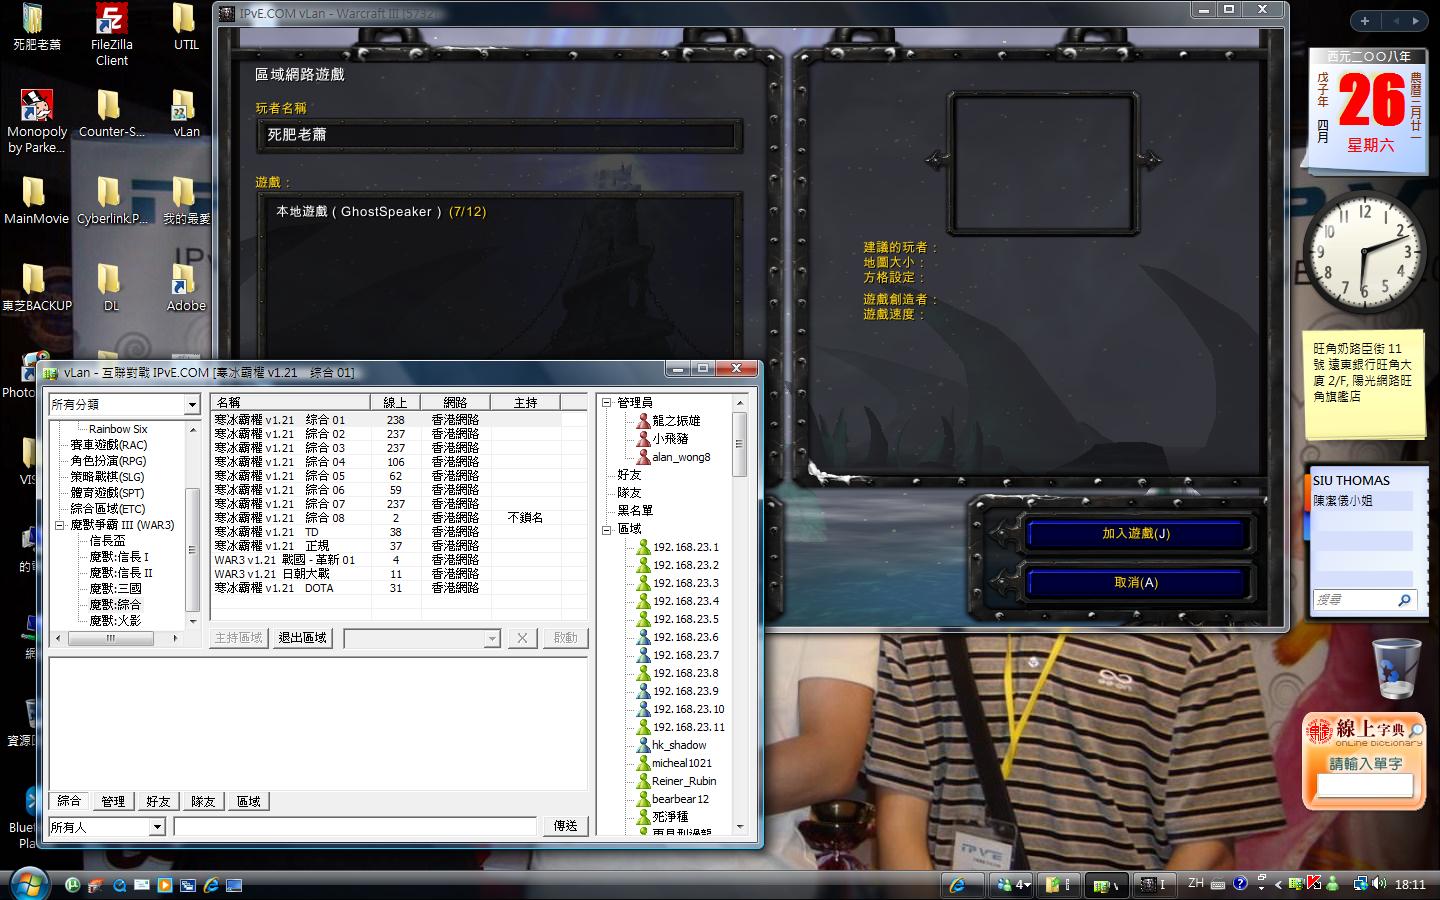Open the Recycle Bin on the desktop

(x=1396, y=668)
